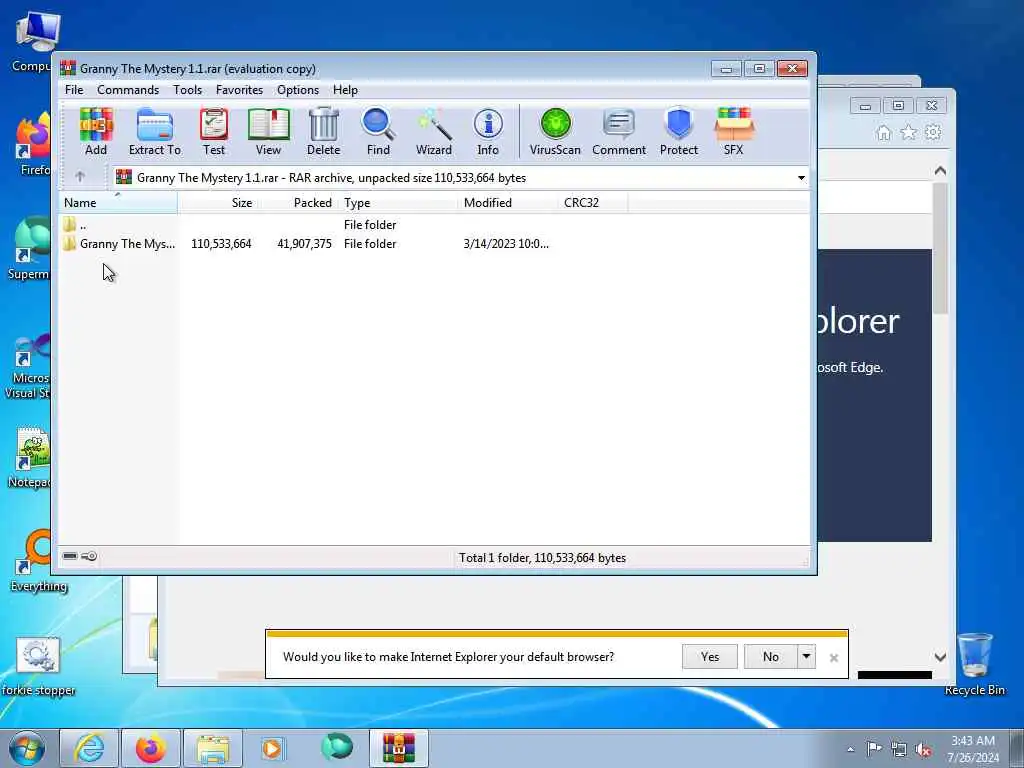Open Internet Explorer Tools gear icon
This screenshot has width=1024, height=768.
pos(933,133)
